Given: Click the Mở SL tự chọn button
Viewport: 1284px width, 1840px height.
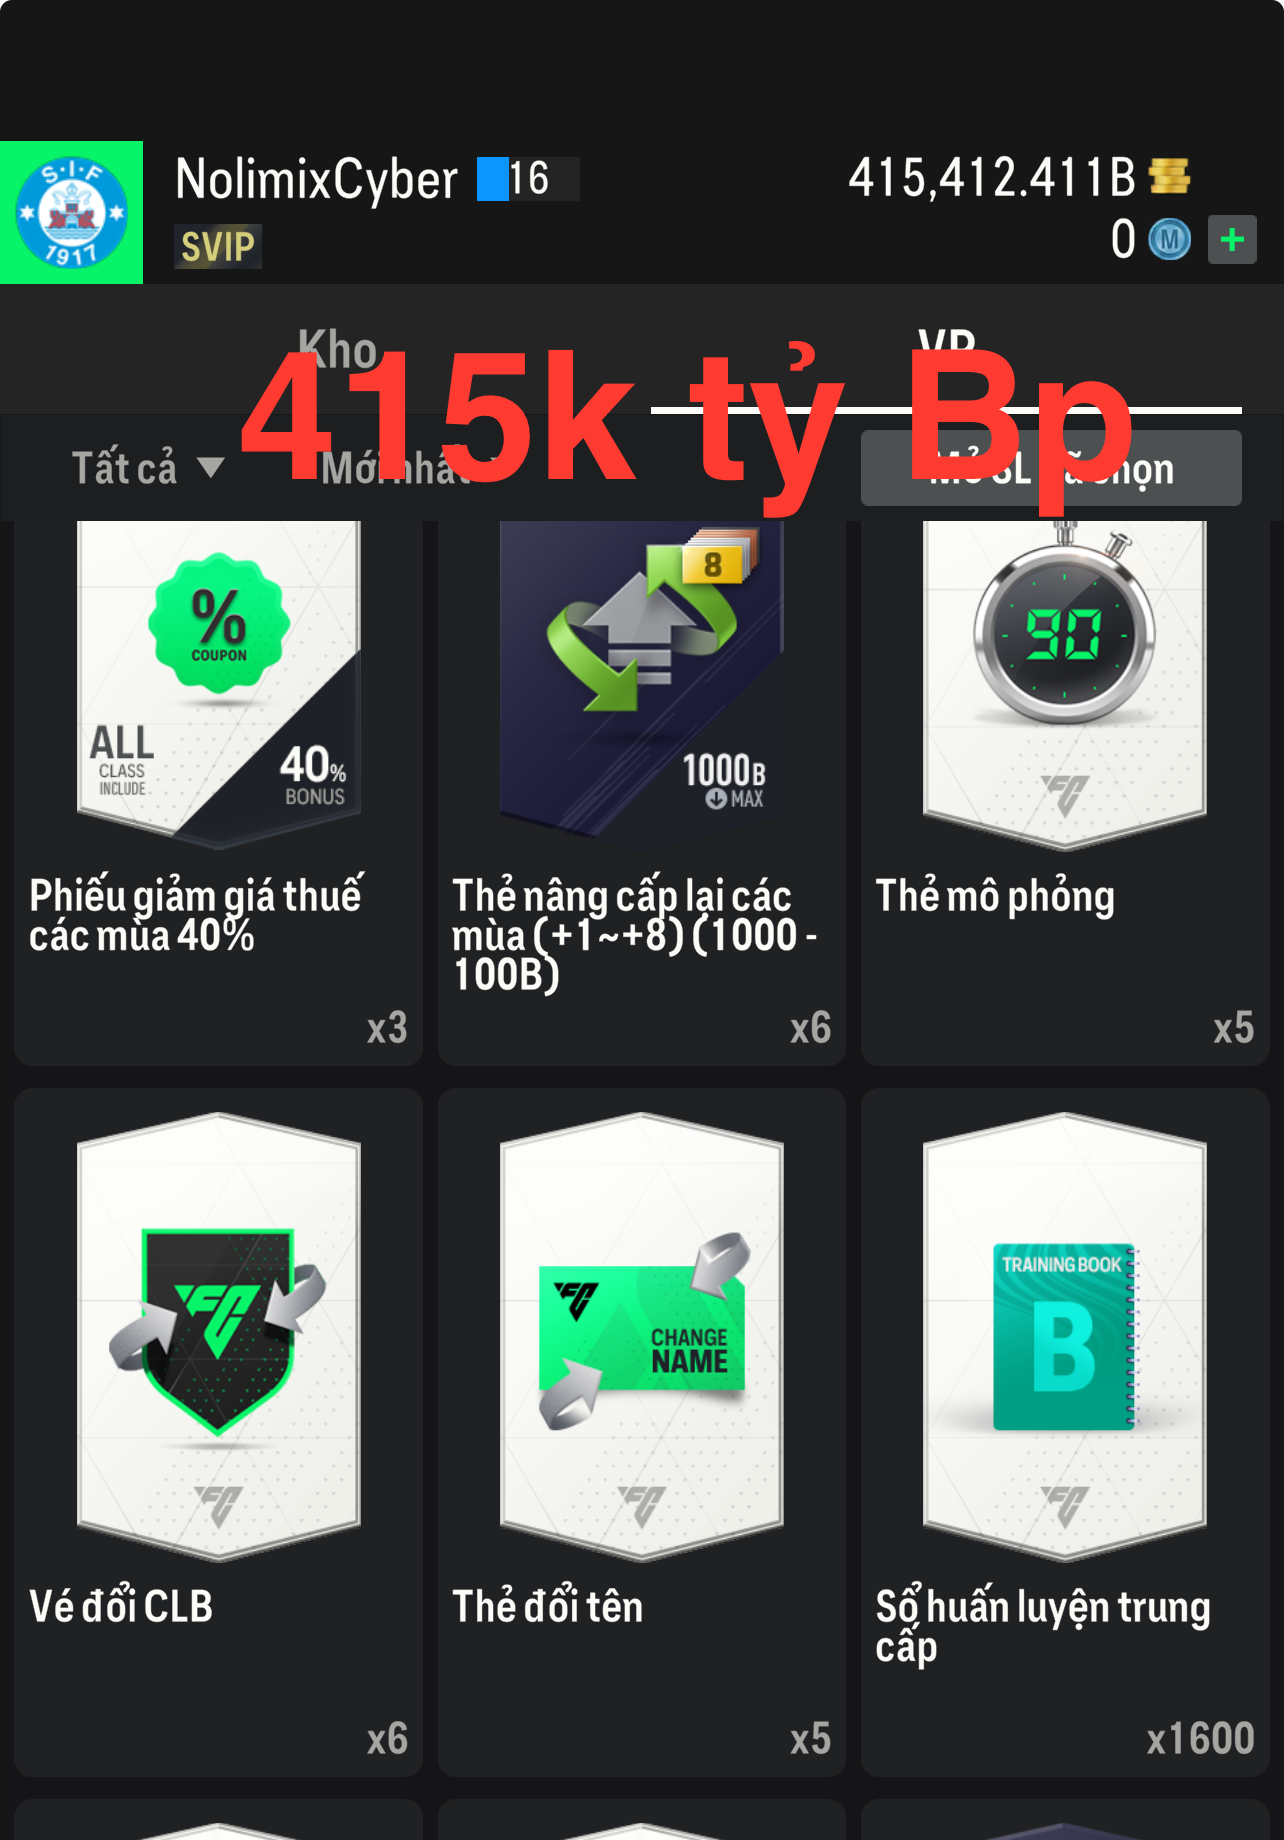Looking at the screenshot, I should 1051,468.
